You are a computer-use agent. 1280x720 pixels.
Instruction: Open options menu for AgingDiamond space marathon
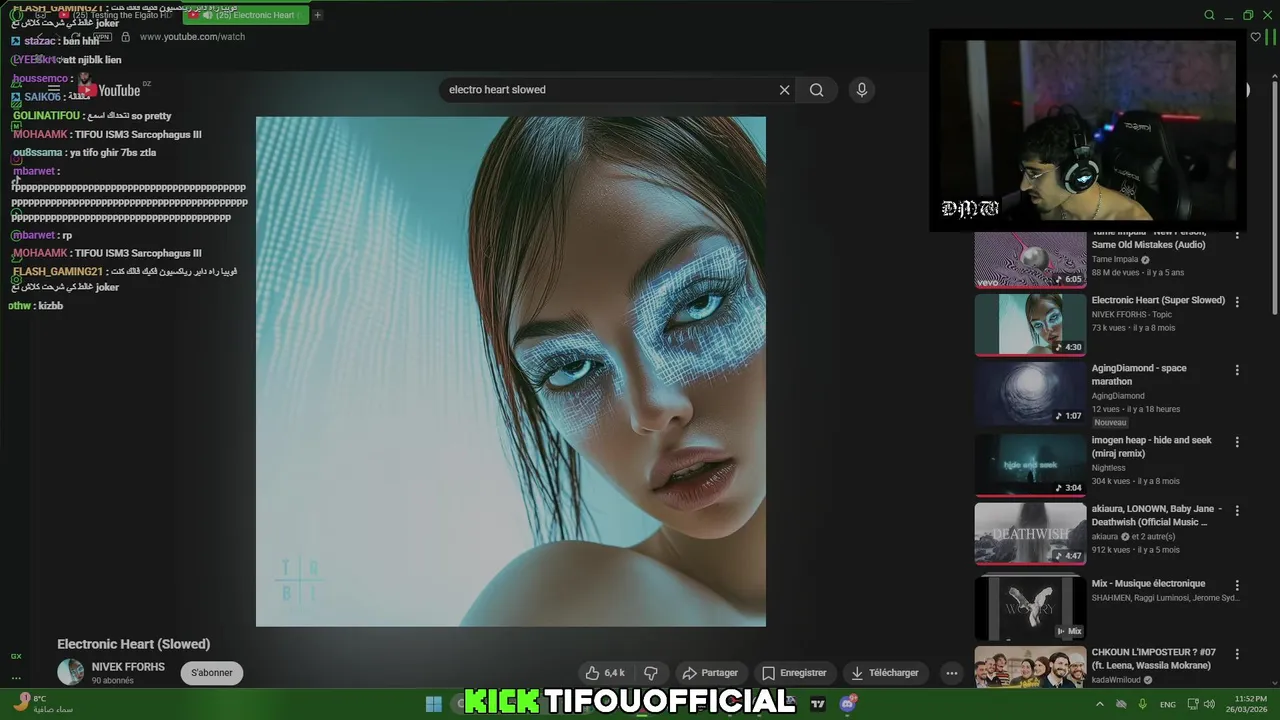pos(1237,370)
